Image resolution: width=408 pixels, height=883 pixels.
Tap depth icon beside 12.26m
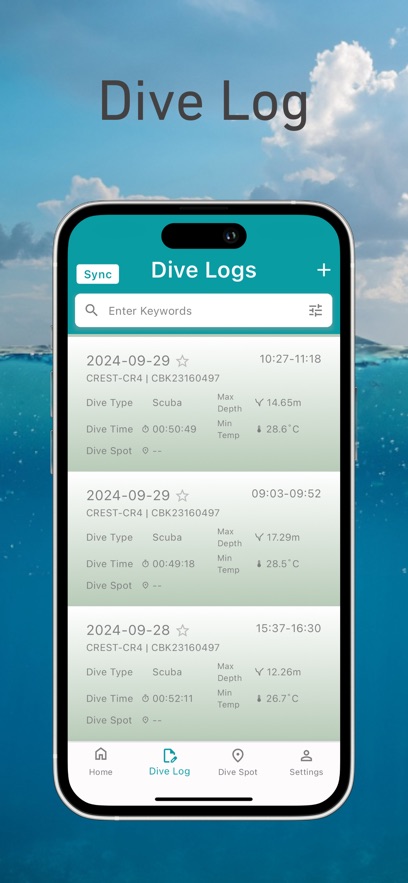(x=259, y=672)
